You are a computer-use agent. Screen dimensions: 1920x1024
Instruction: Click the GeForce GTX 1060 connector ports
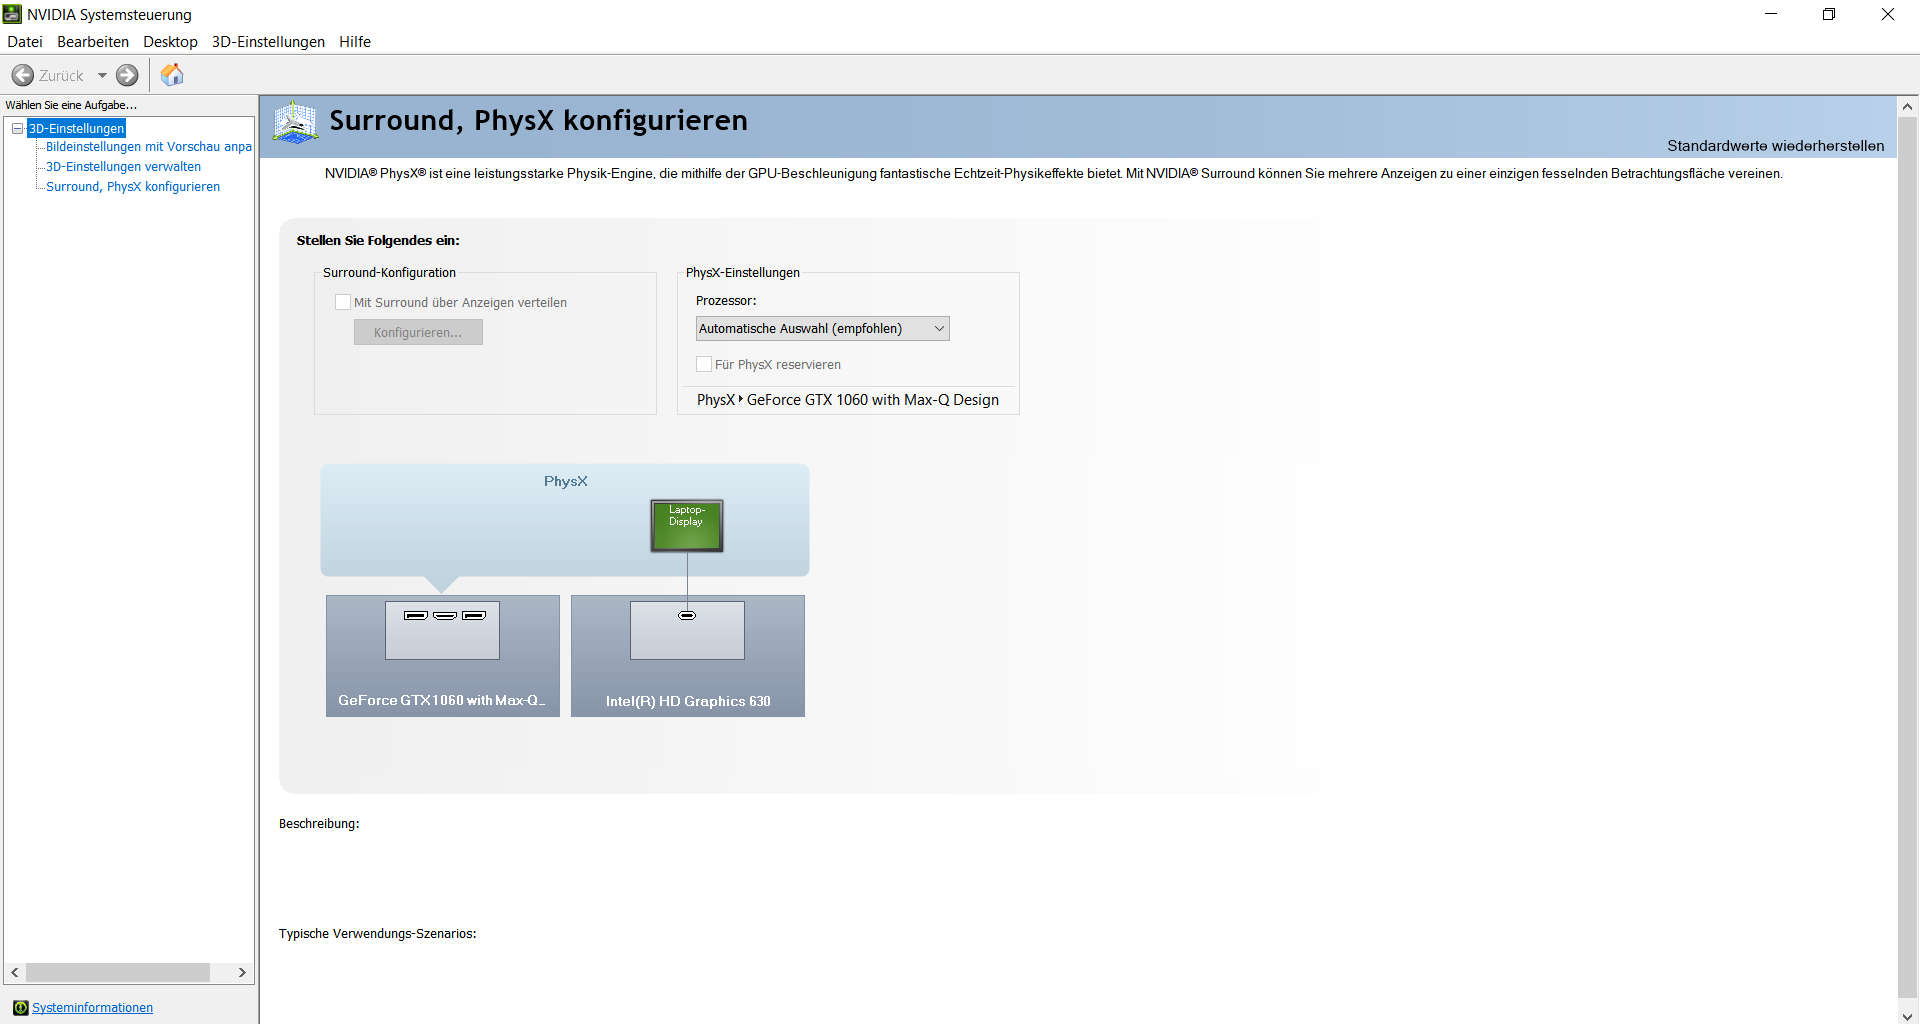click(445, 615)
